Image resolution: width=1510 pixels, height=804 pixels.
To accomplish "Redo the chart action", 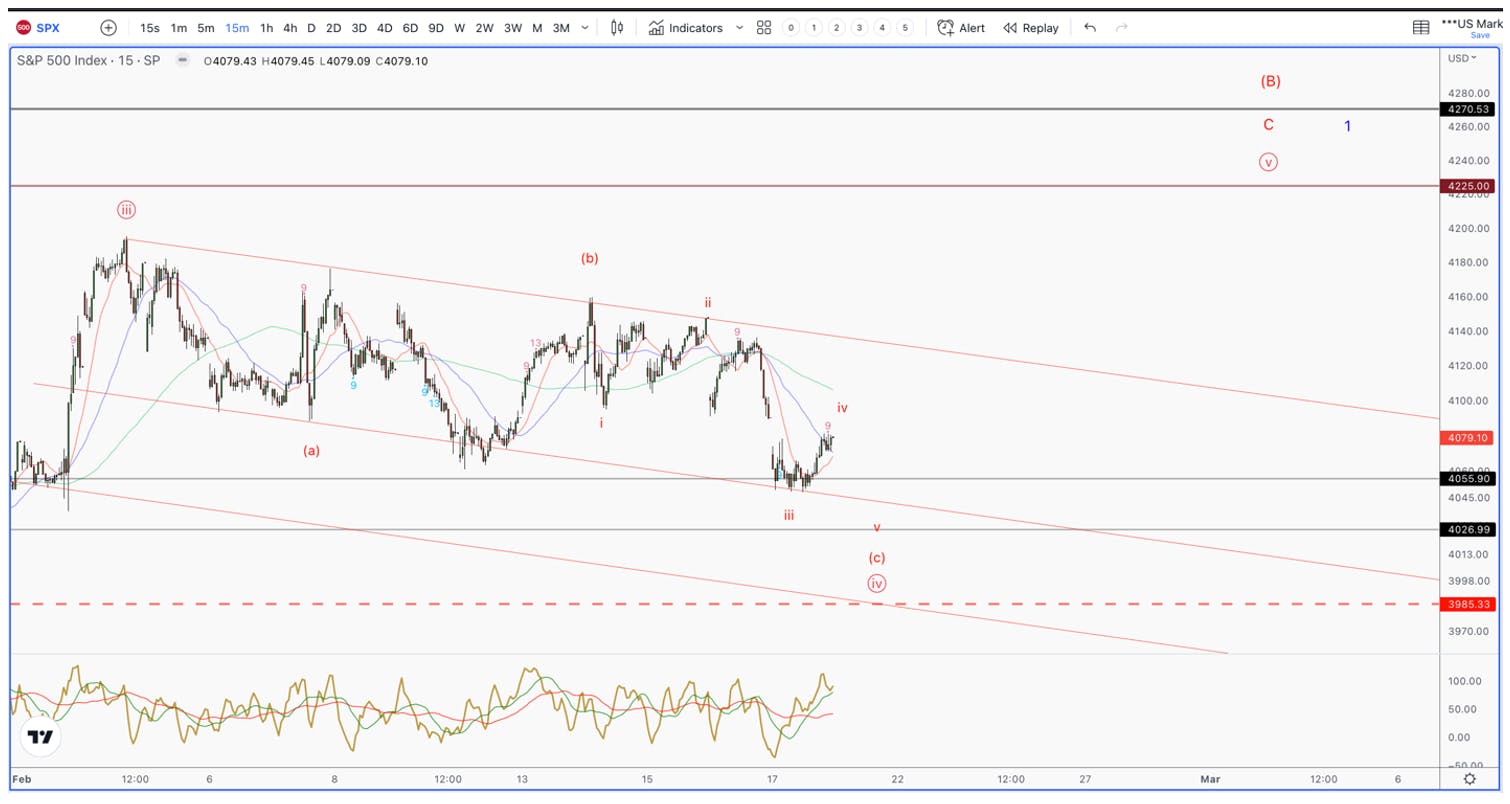I will (1122, 28).
